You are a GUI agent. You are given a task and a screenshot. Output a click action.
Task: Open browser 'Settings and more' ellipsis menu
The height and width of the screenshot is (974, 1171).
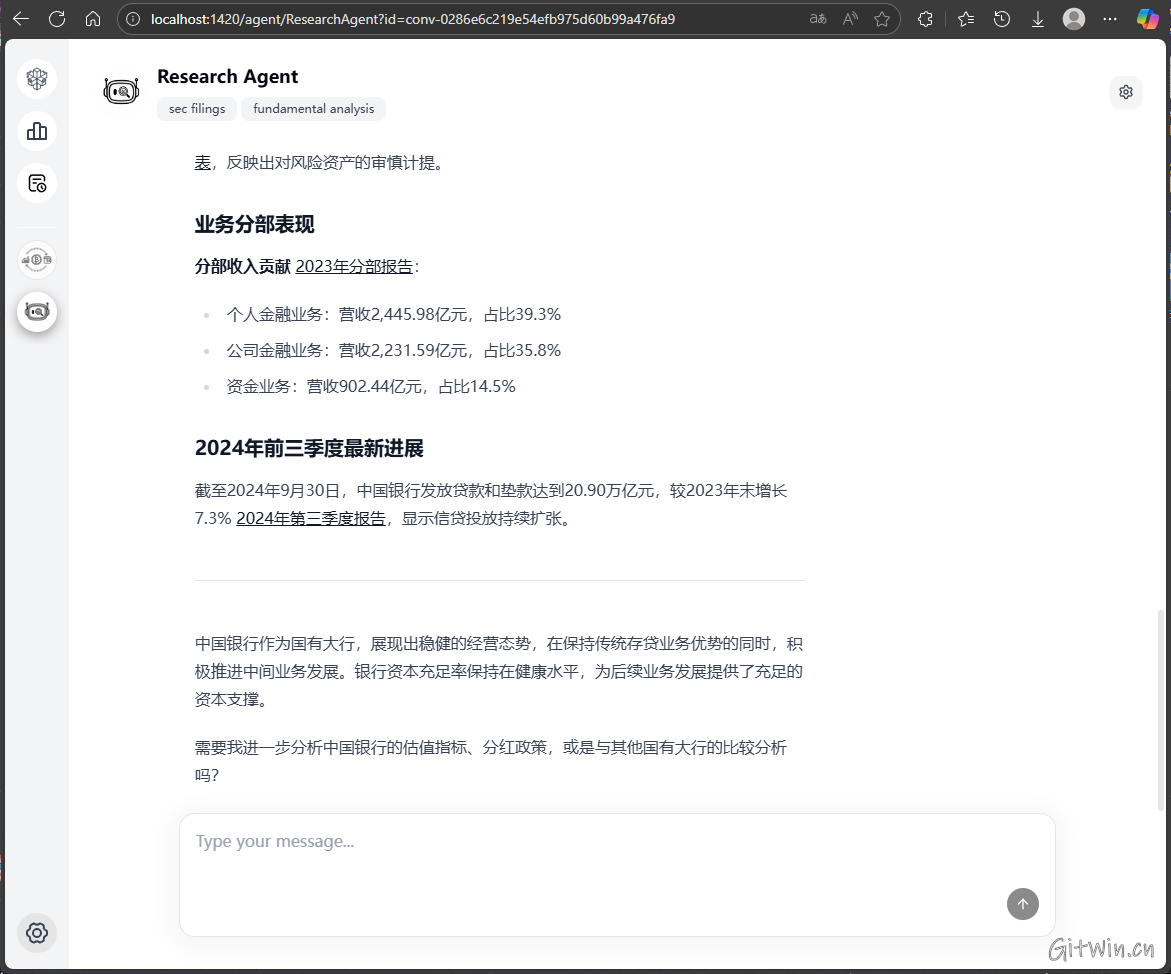point(1110,19)
